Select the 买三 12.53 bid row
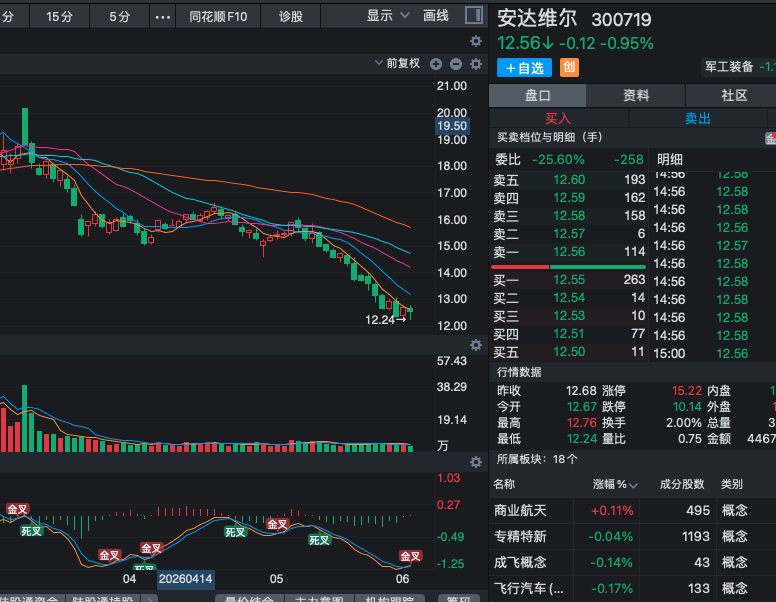 tap(569, 315)
